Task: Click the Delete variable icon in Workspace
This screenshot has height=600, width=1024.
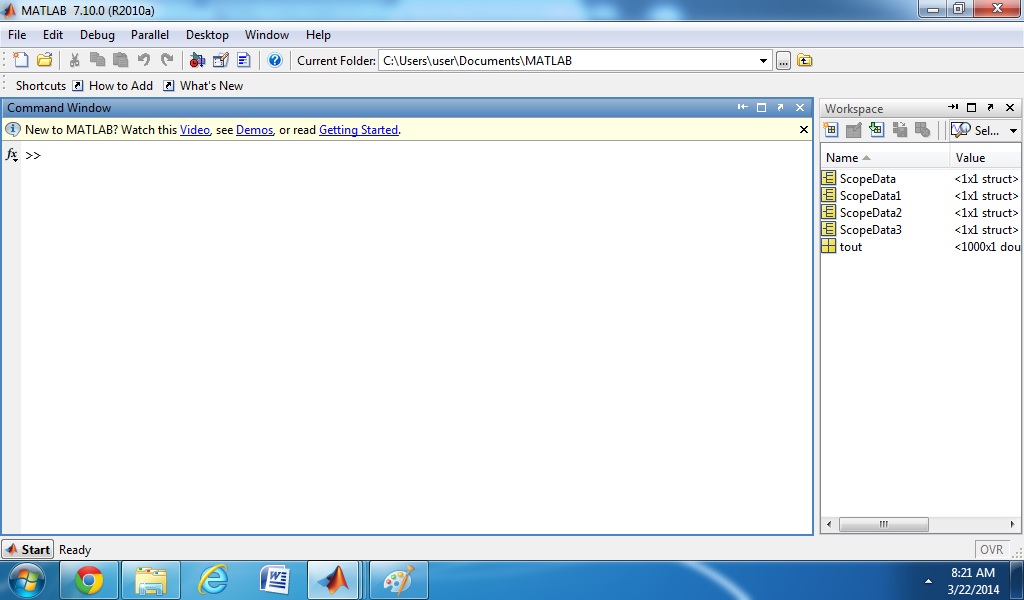Action: 922,130
